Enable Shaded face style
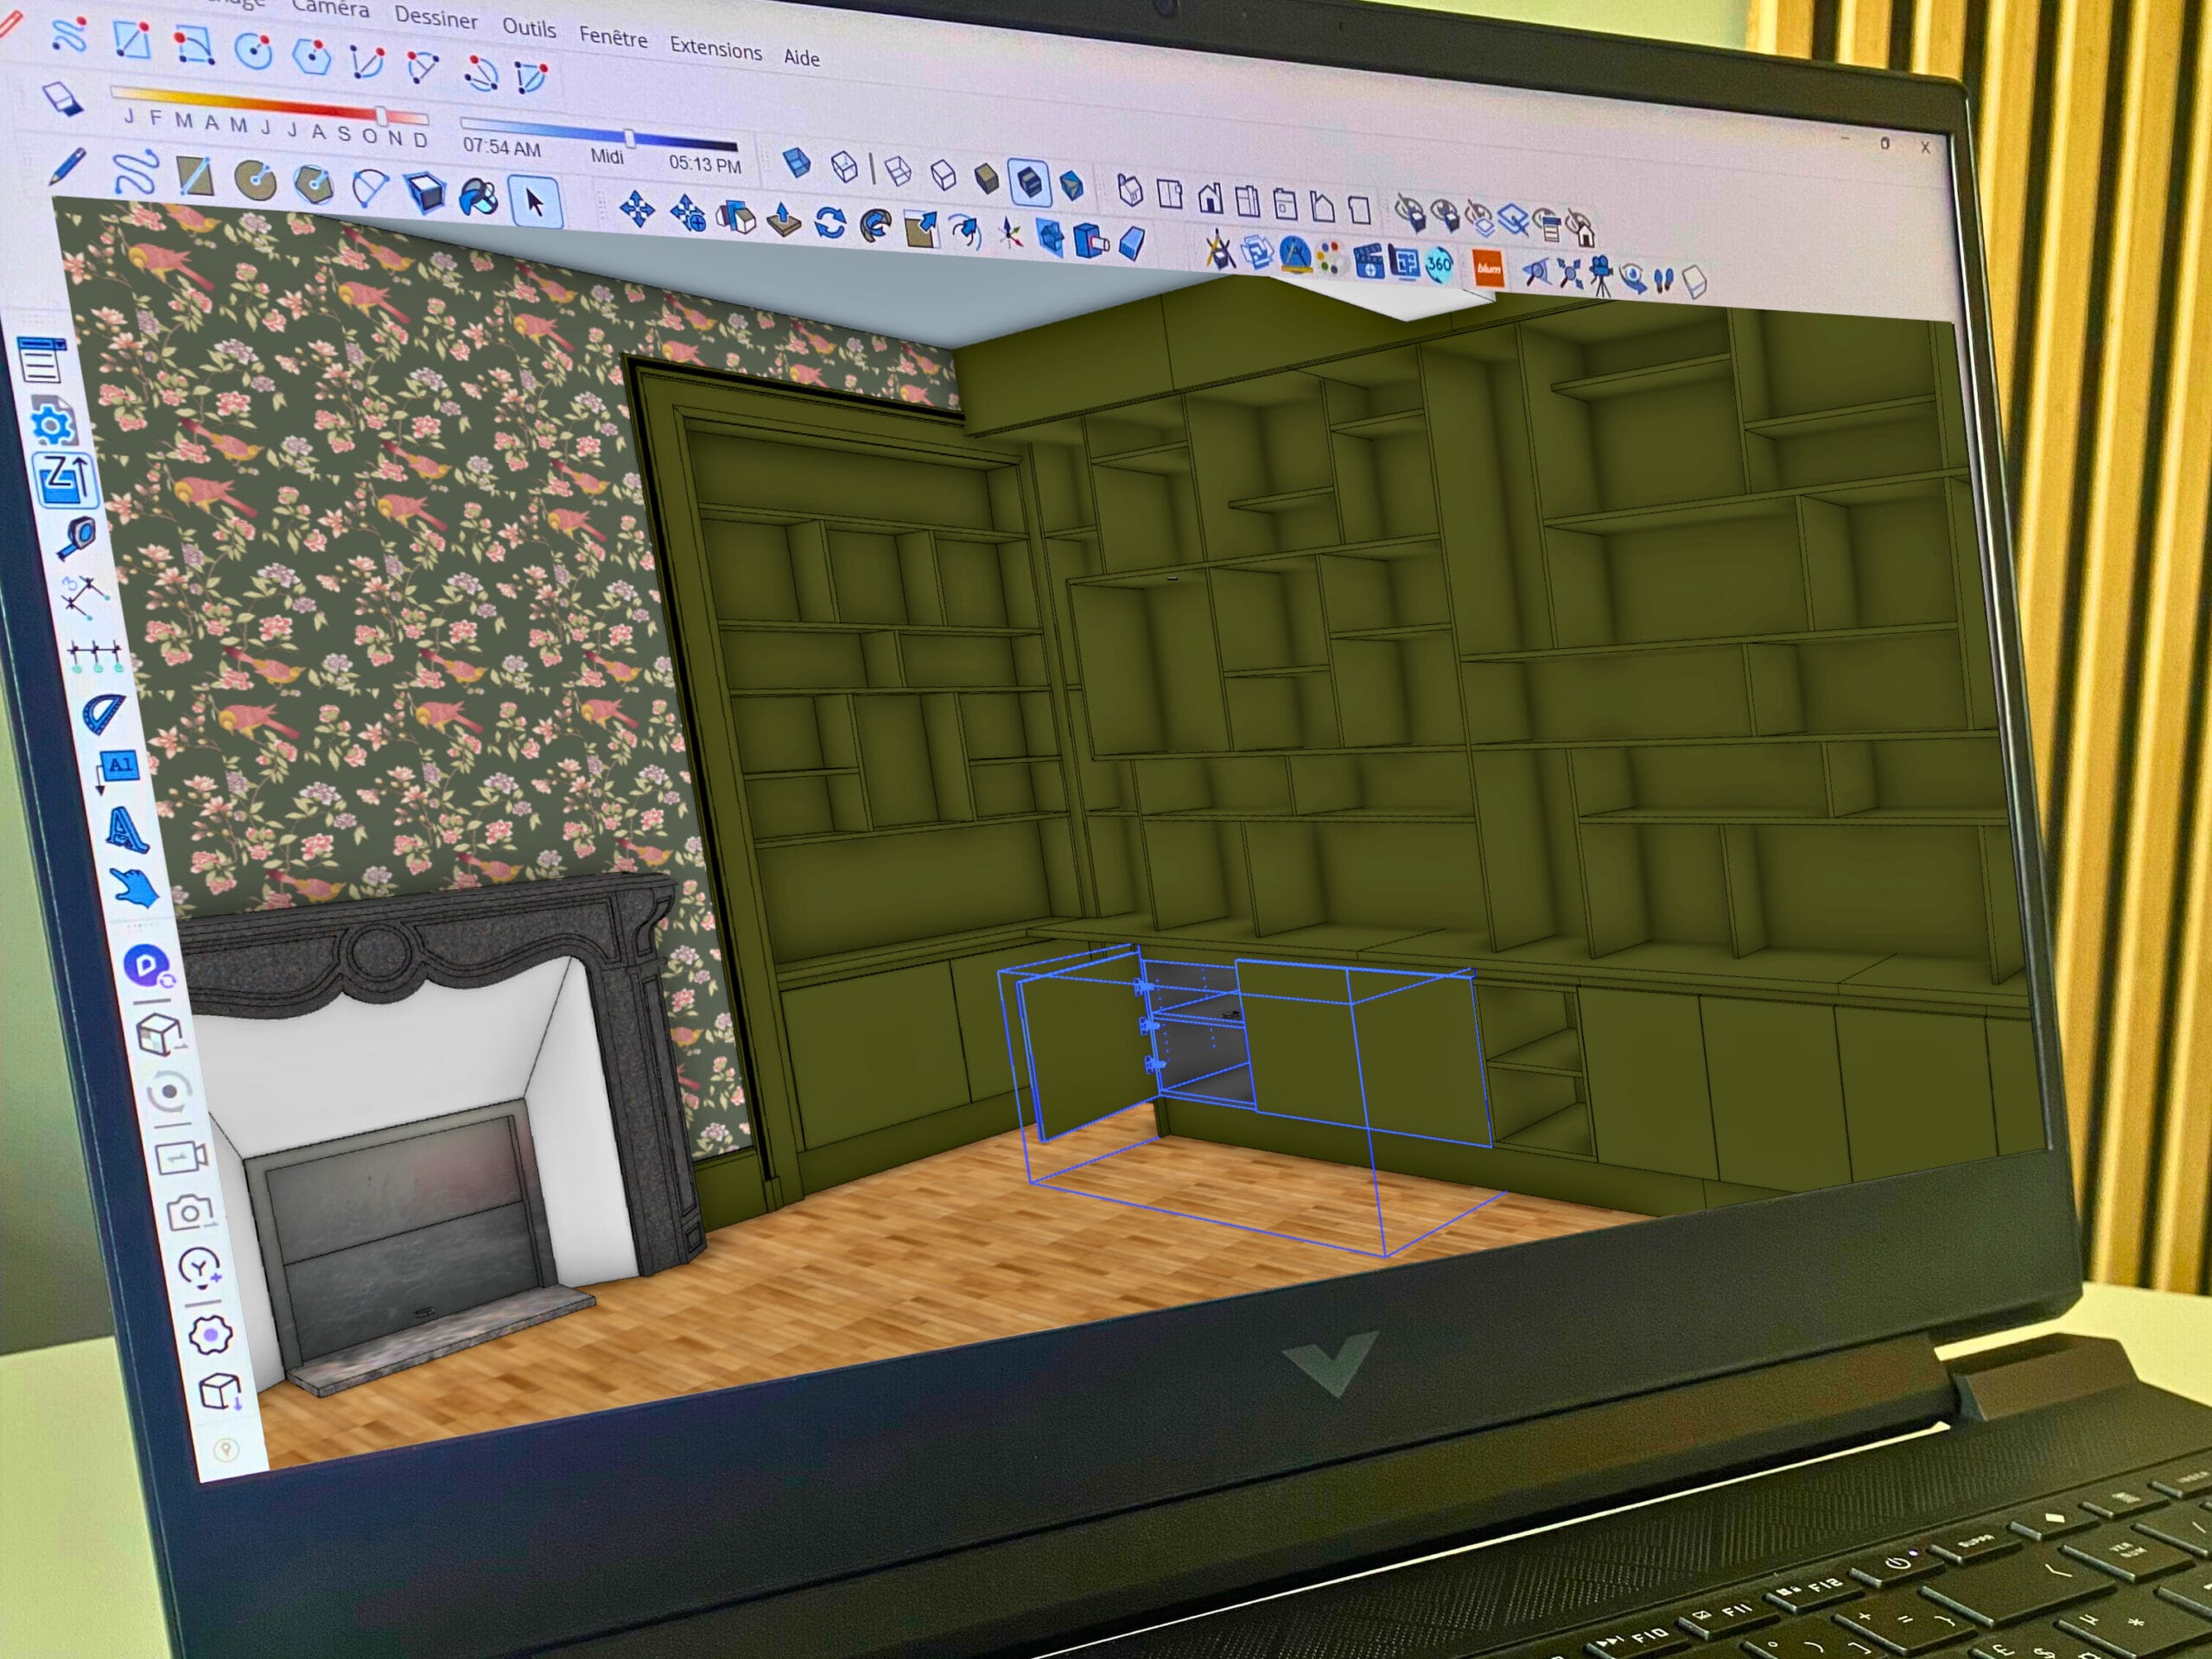This screenshot has width=2212, height=1659. click(986, 178)
